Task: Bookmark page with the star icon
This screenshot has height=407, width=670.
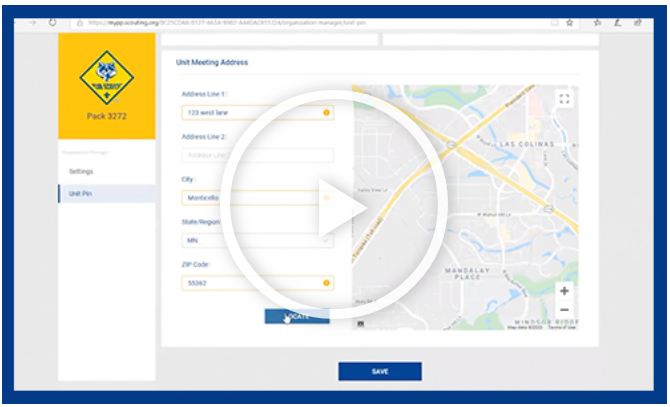Action: coord(570,21)
